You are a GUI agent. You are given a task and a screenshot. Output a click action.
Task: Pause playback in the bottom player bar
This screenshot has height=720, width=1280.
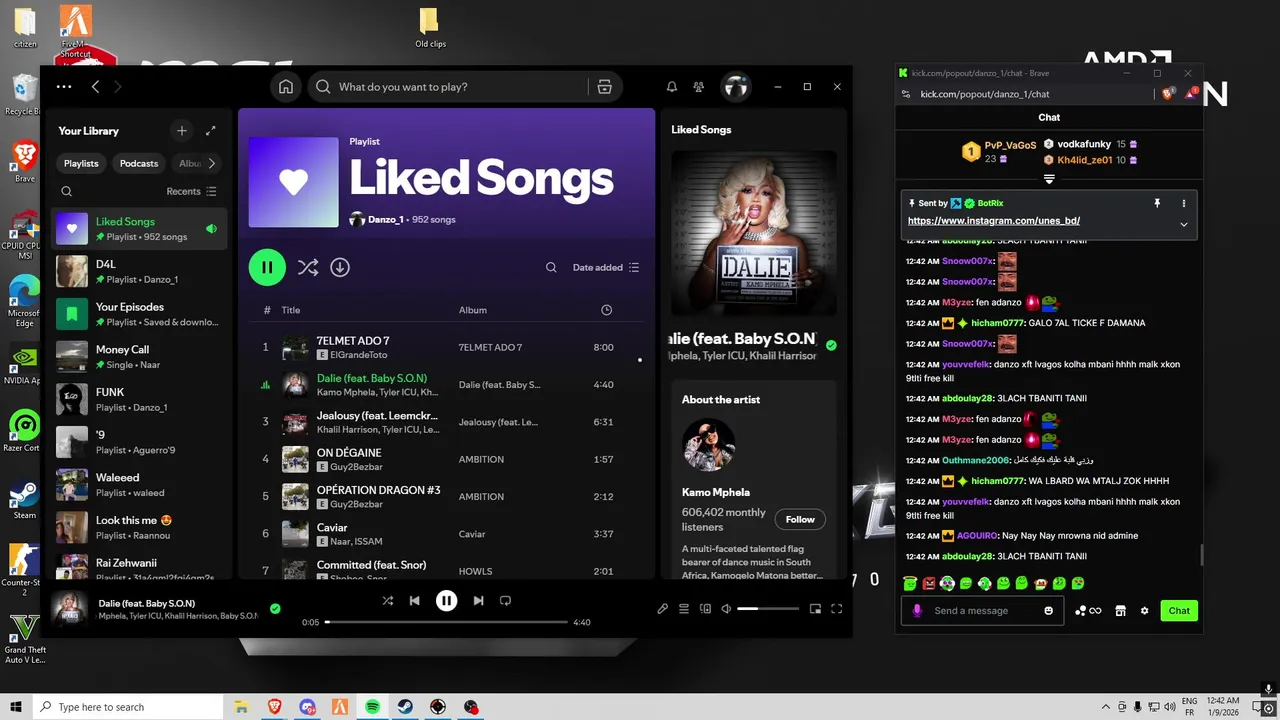(x=446, y=600)
